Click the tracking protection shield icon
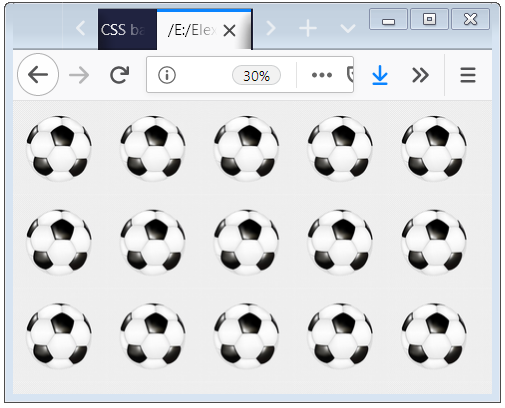The height and width of the screenshot is (408, 505). 350,75
